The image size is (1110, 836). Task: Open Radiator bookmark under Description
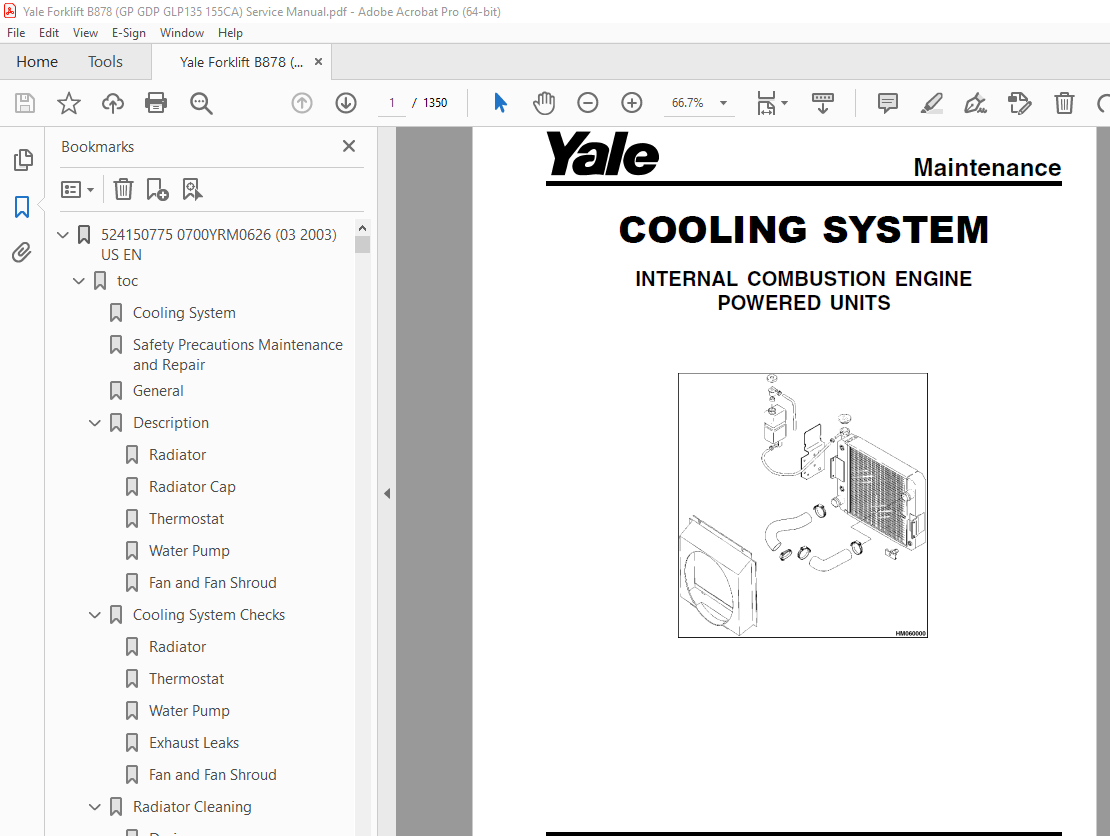[177, 454]
